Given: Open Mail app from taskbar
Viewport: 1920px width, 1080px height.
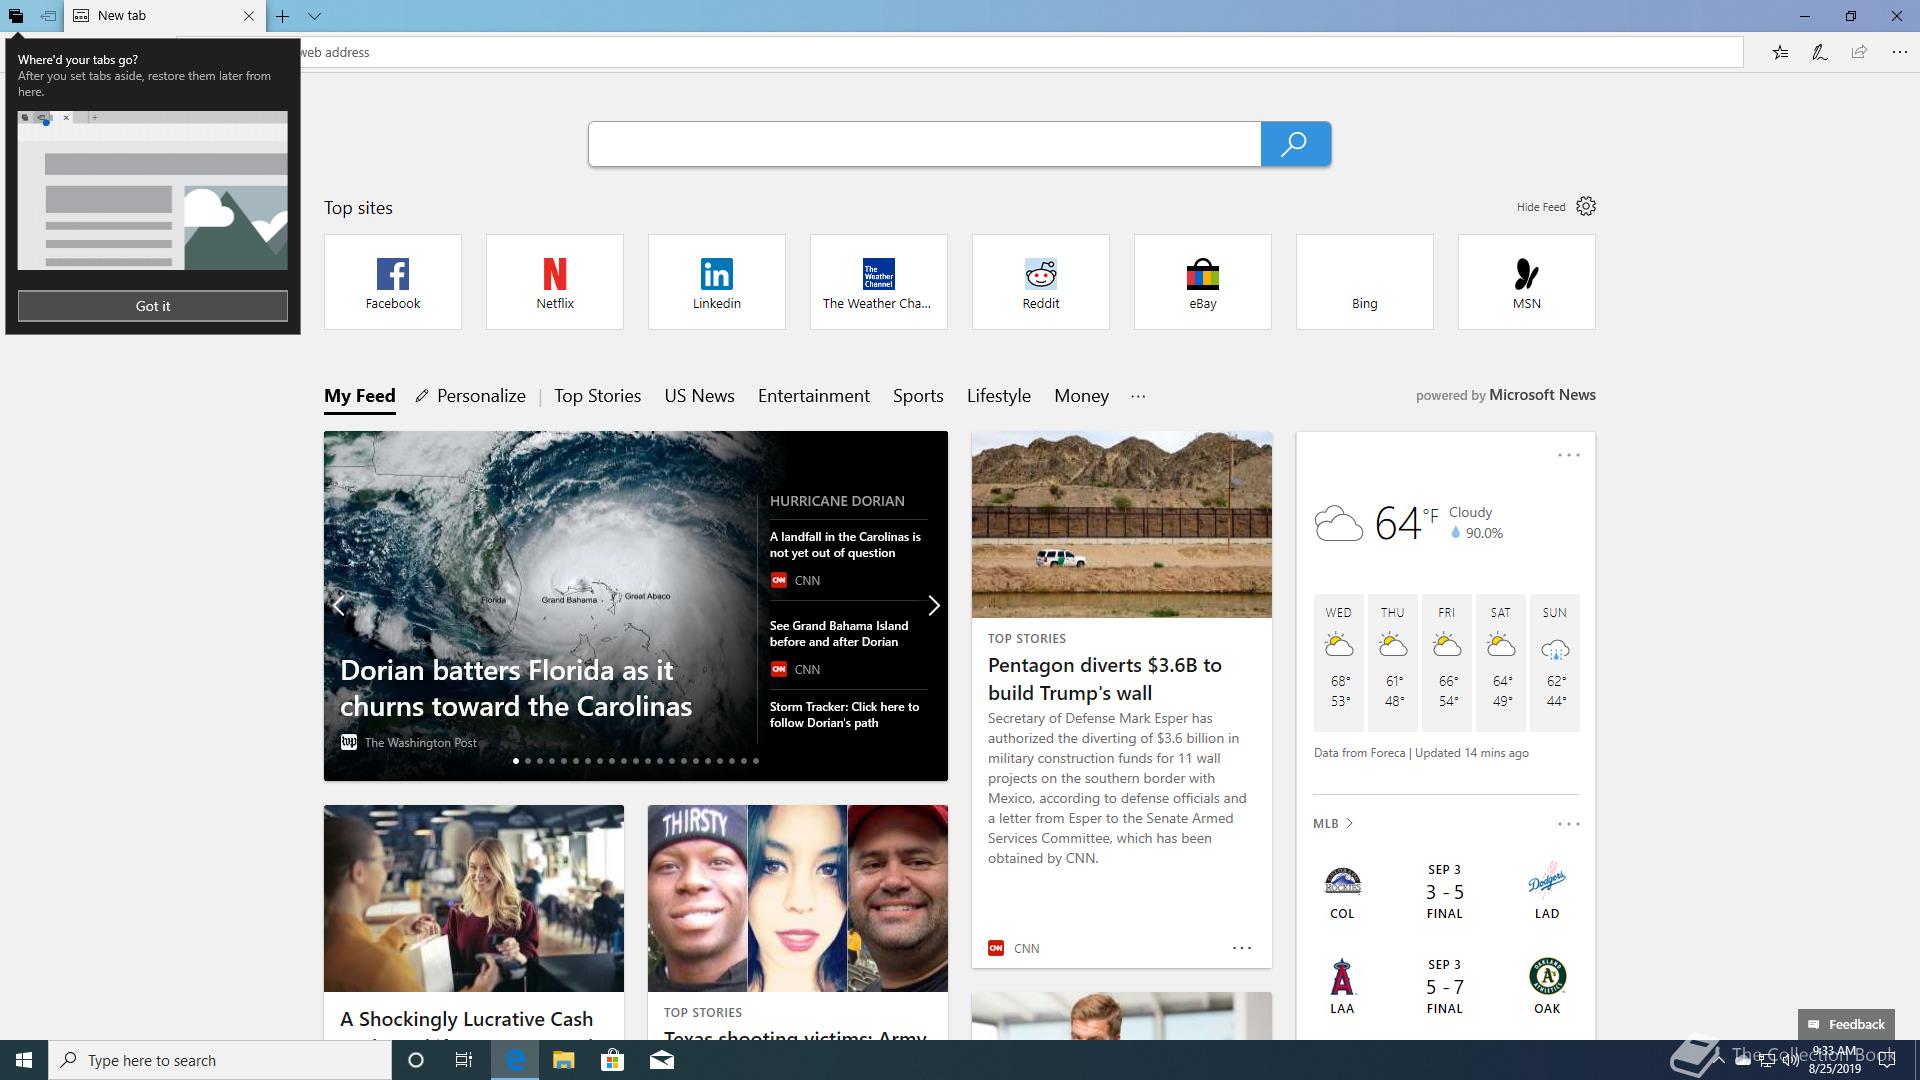Looking at the screenshot, I should point(661,1060).
